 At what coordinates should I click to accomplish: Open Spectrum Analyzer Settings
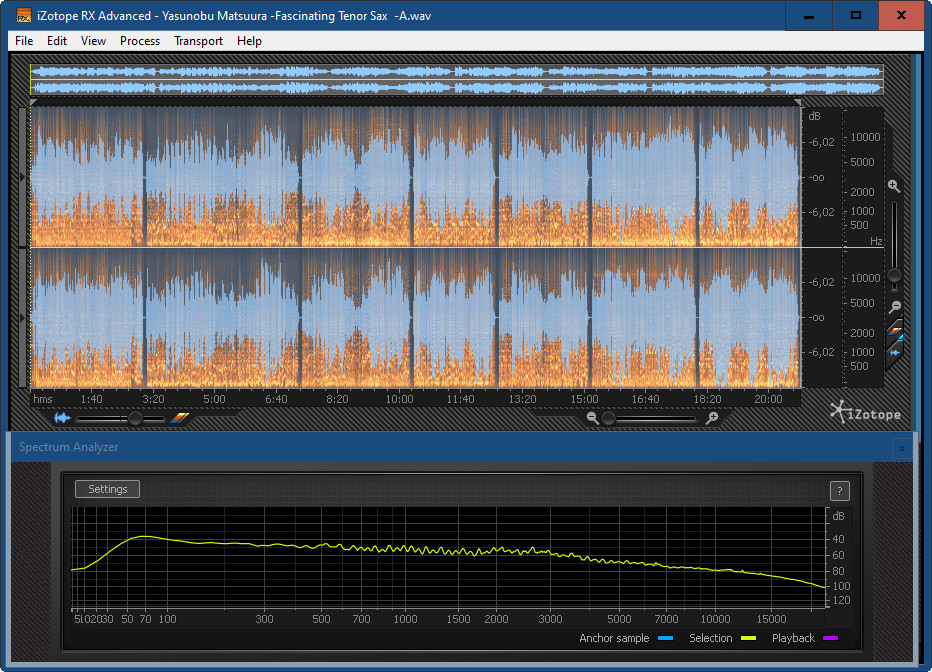point(108,489)
